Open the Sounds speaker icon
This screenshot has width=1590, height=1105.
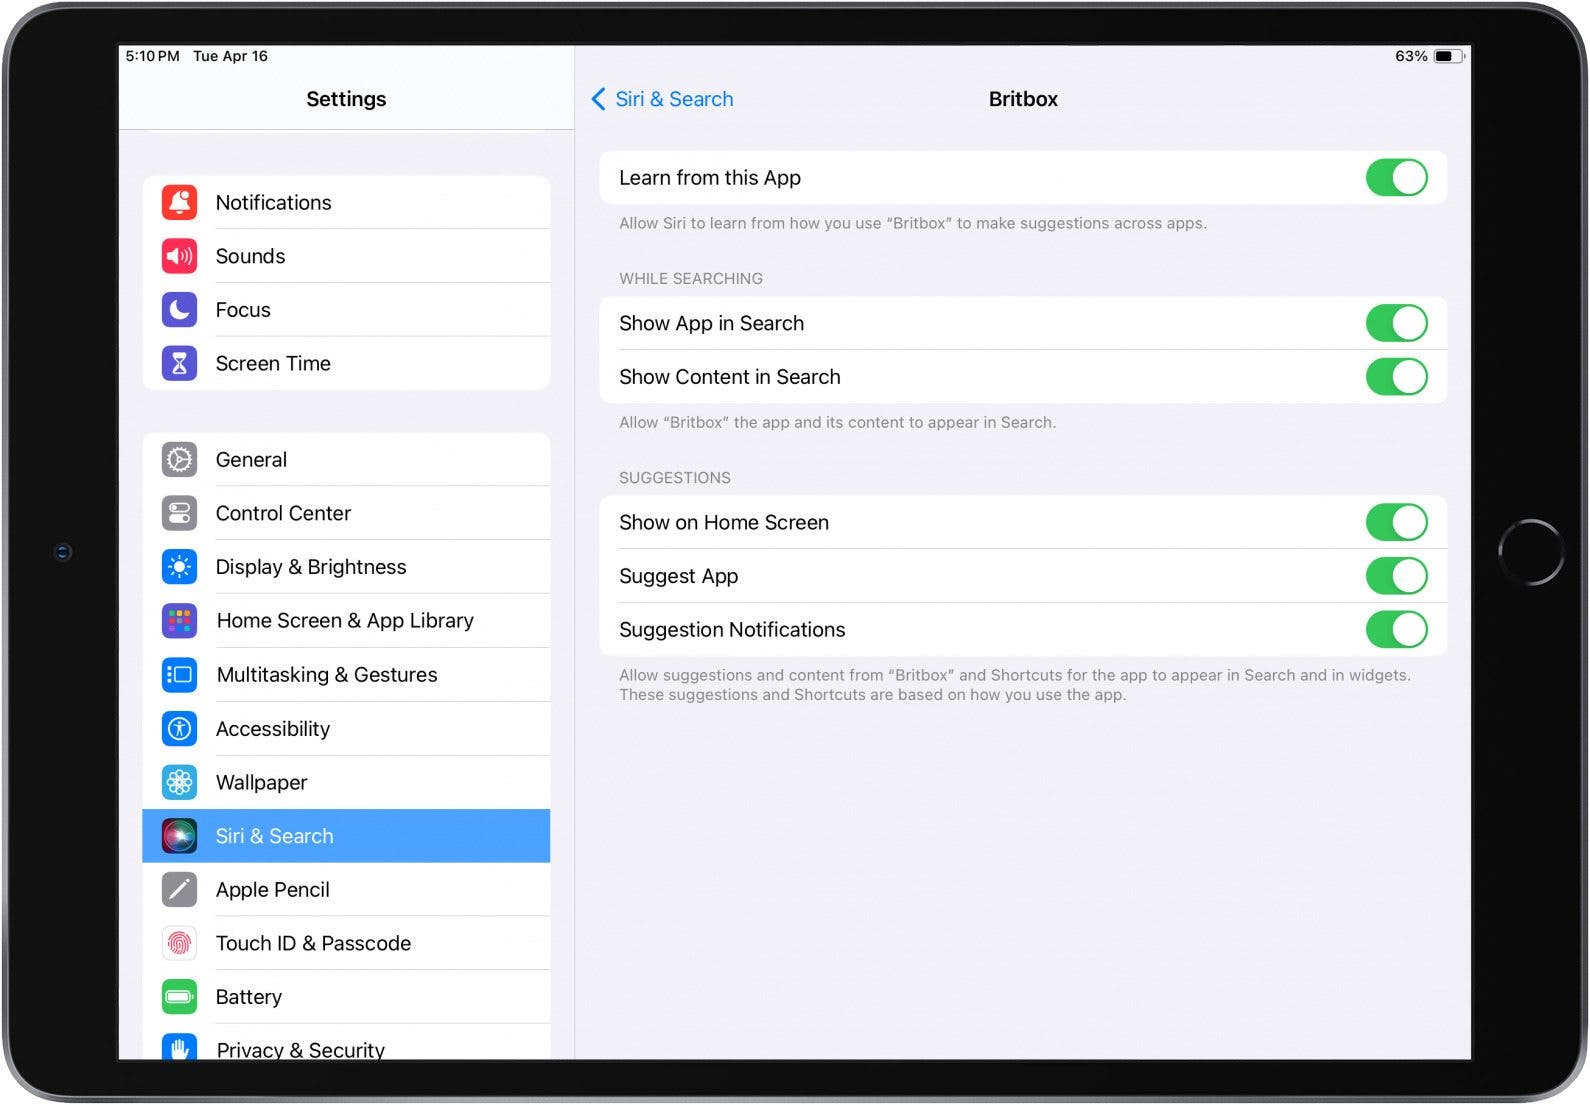[179, 256]
